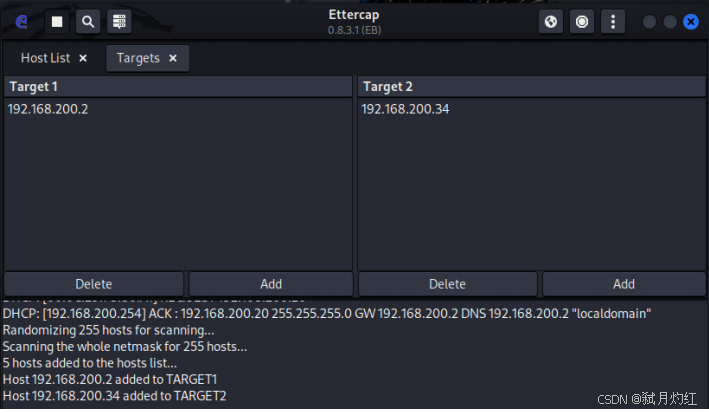Click the Target 1 column header
This screenshot has height=413, width=709.
click(178, 86)
